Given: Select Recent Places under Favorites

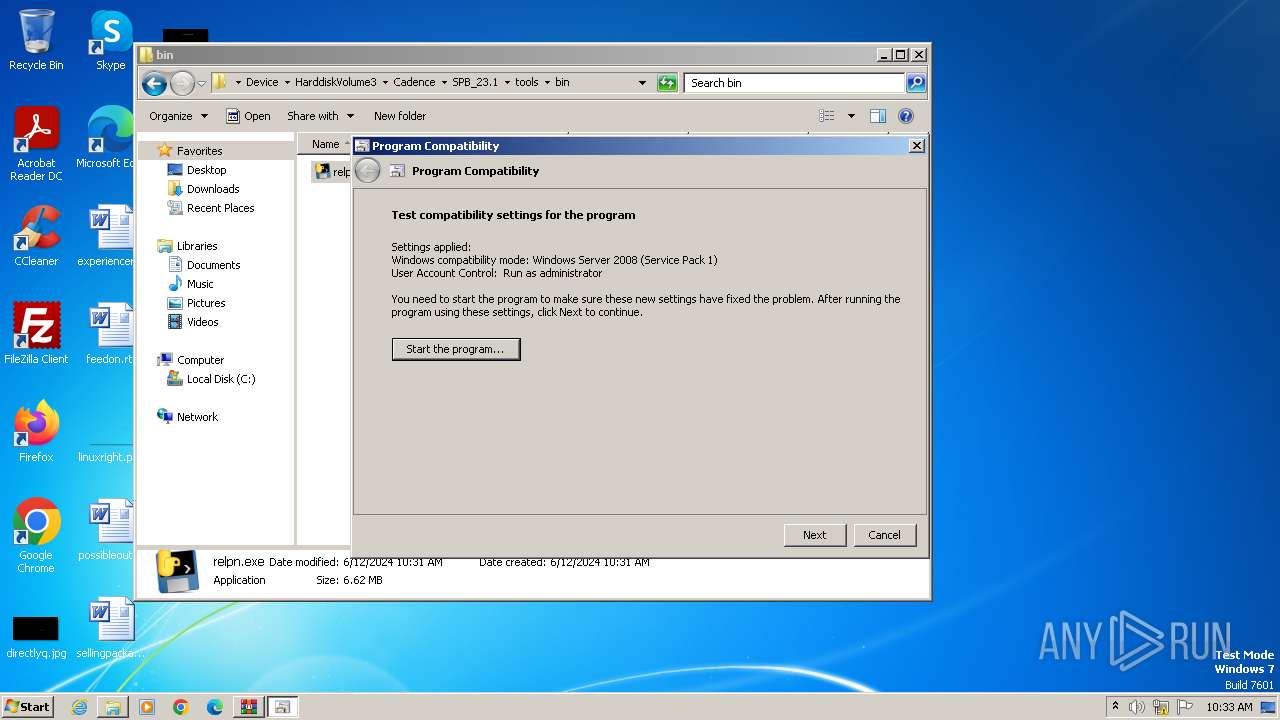Looking at the screenshot, I should tap(220, 208).
